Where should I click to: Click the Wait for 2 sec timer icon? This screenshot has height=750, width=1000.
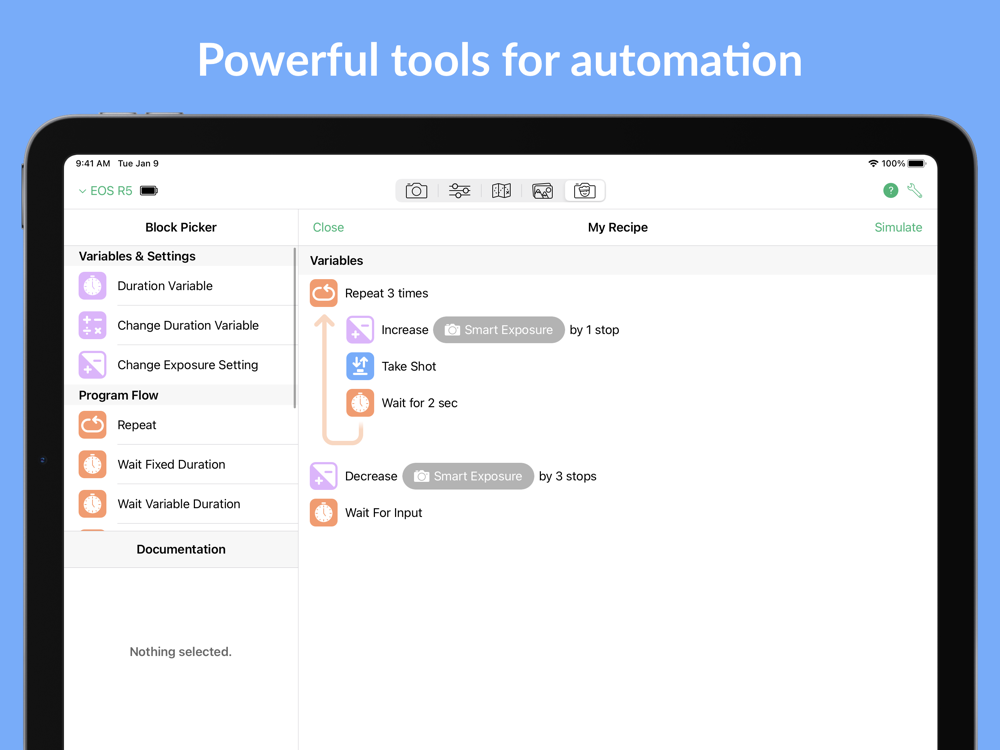[x=360, y=403]
